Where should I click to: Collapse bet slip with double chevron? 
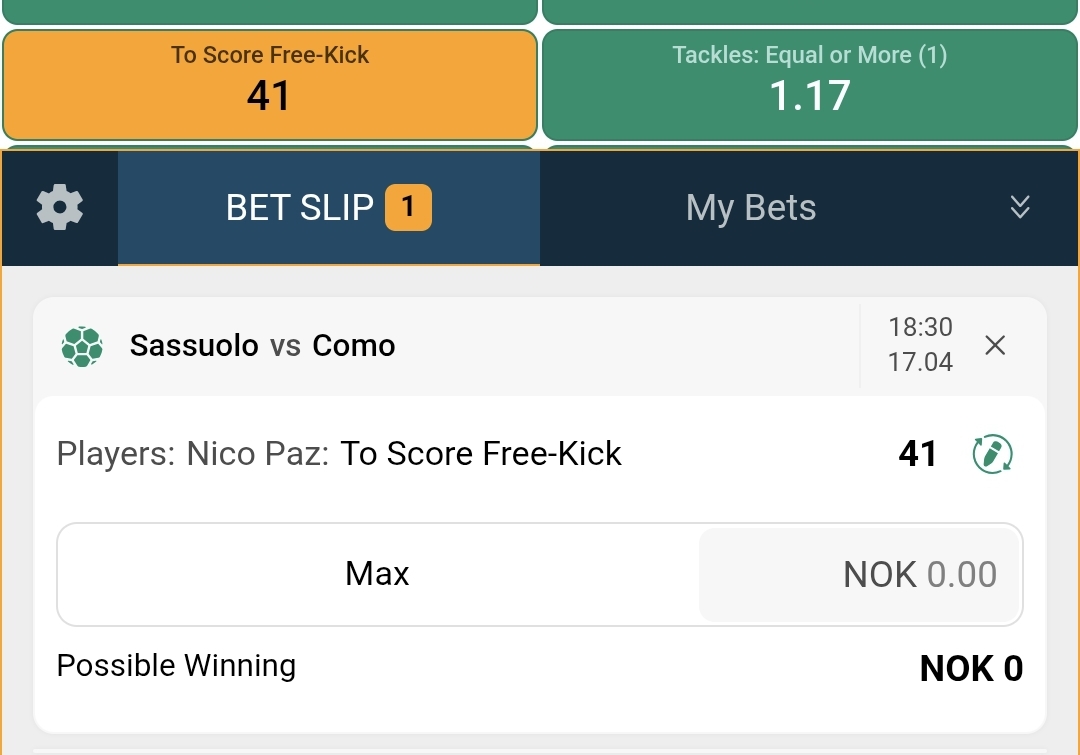[x=1019, y=207]
